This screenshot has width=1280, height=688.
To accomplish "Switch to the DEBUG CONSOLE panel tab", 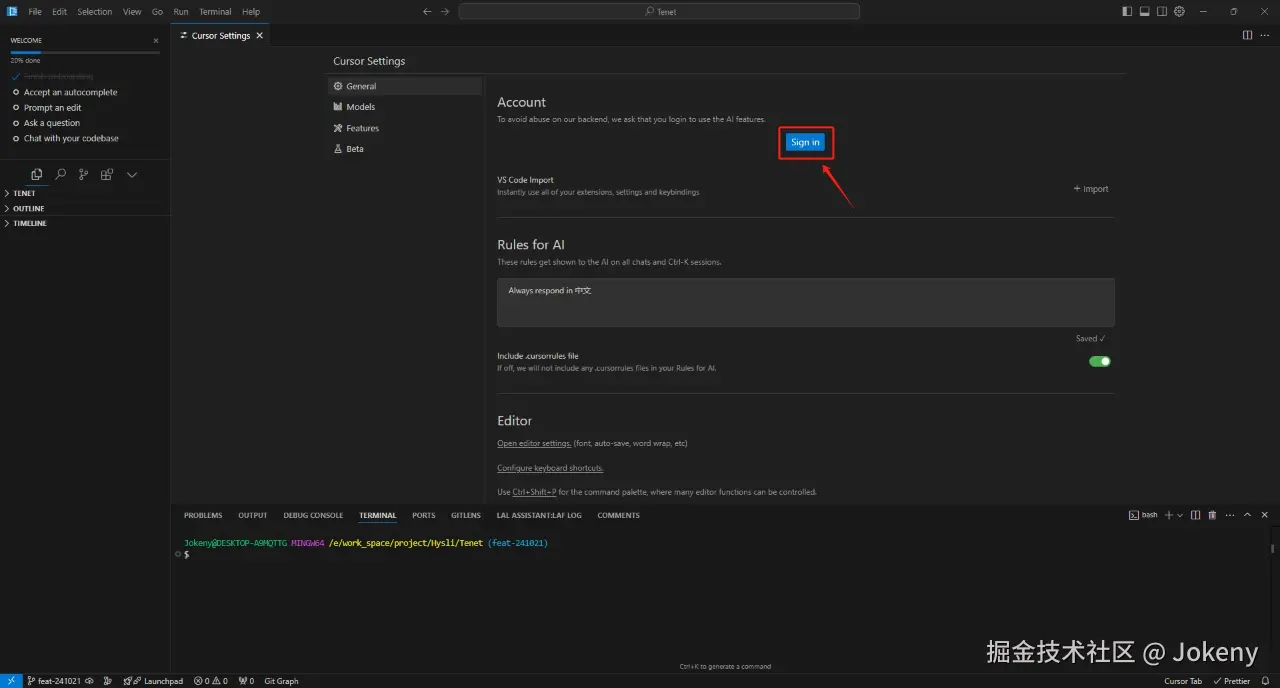I will pos(313,516).
